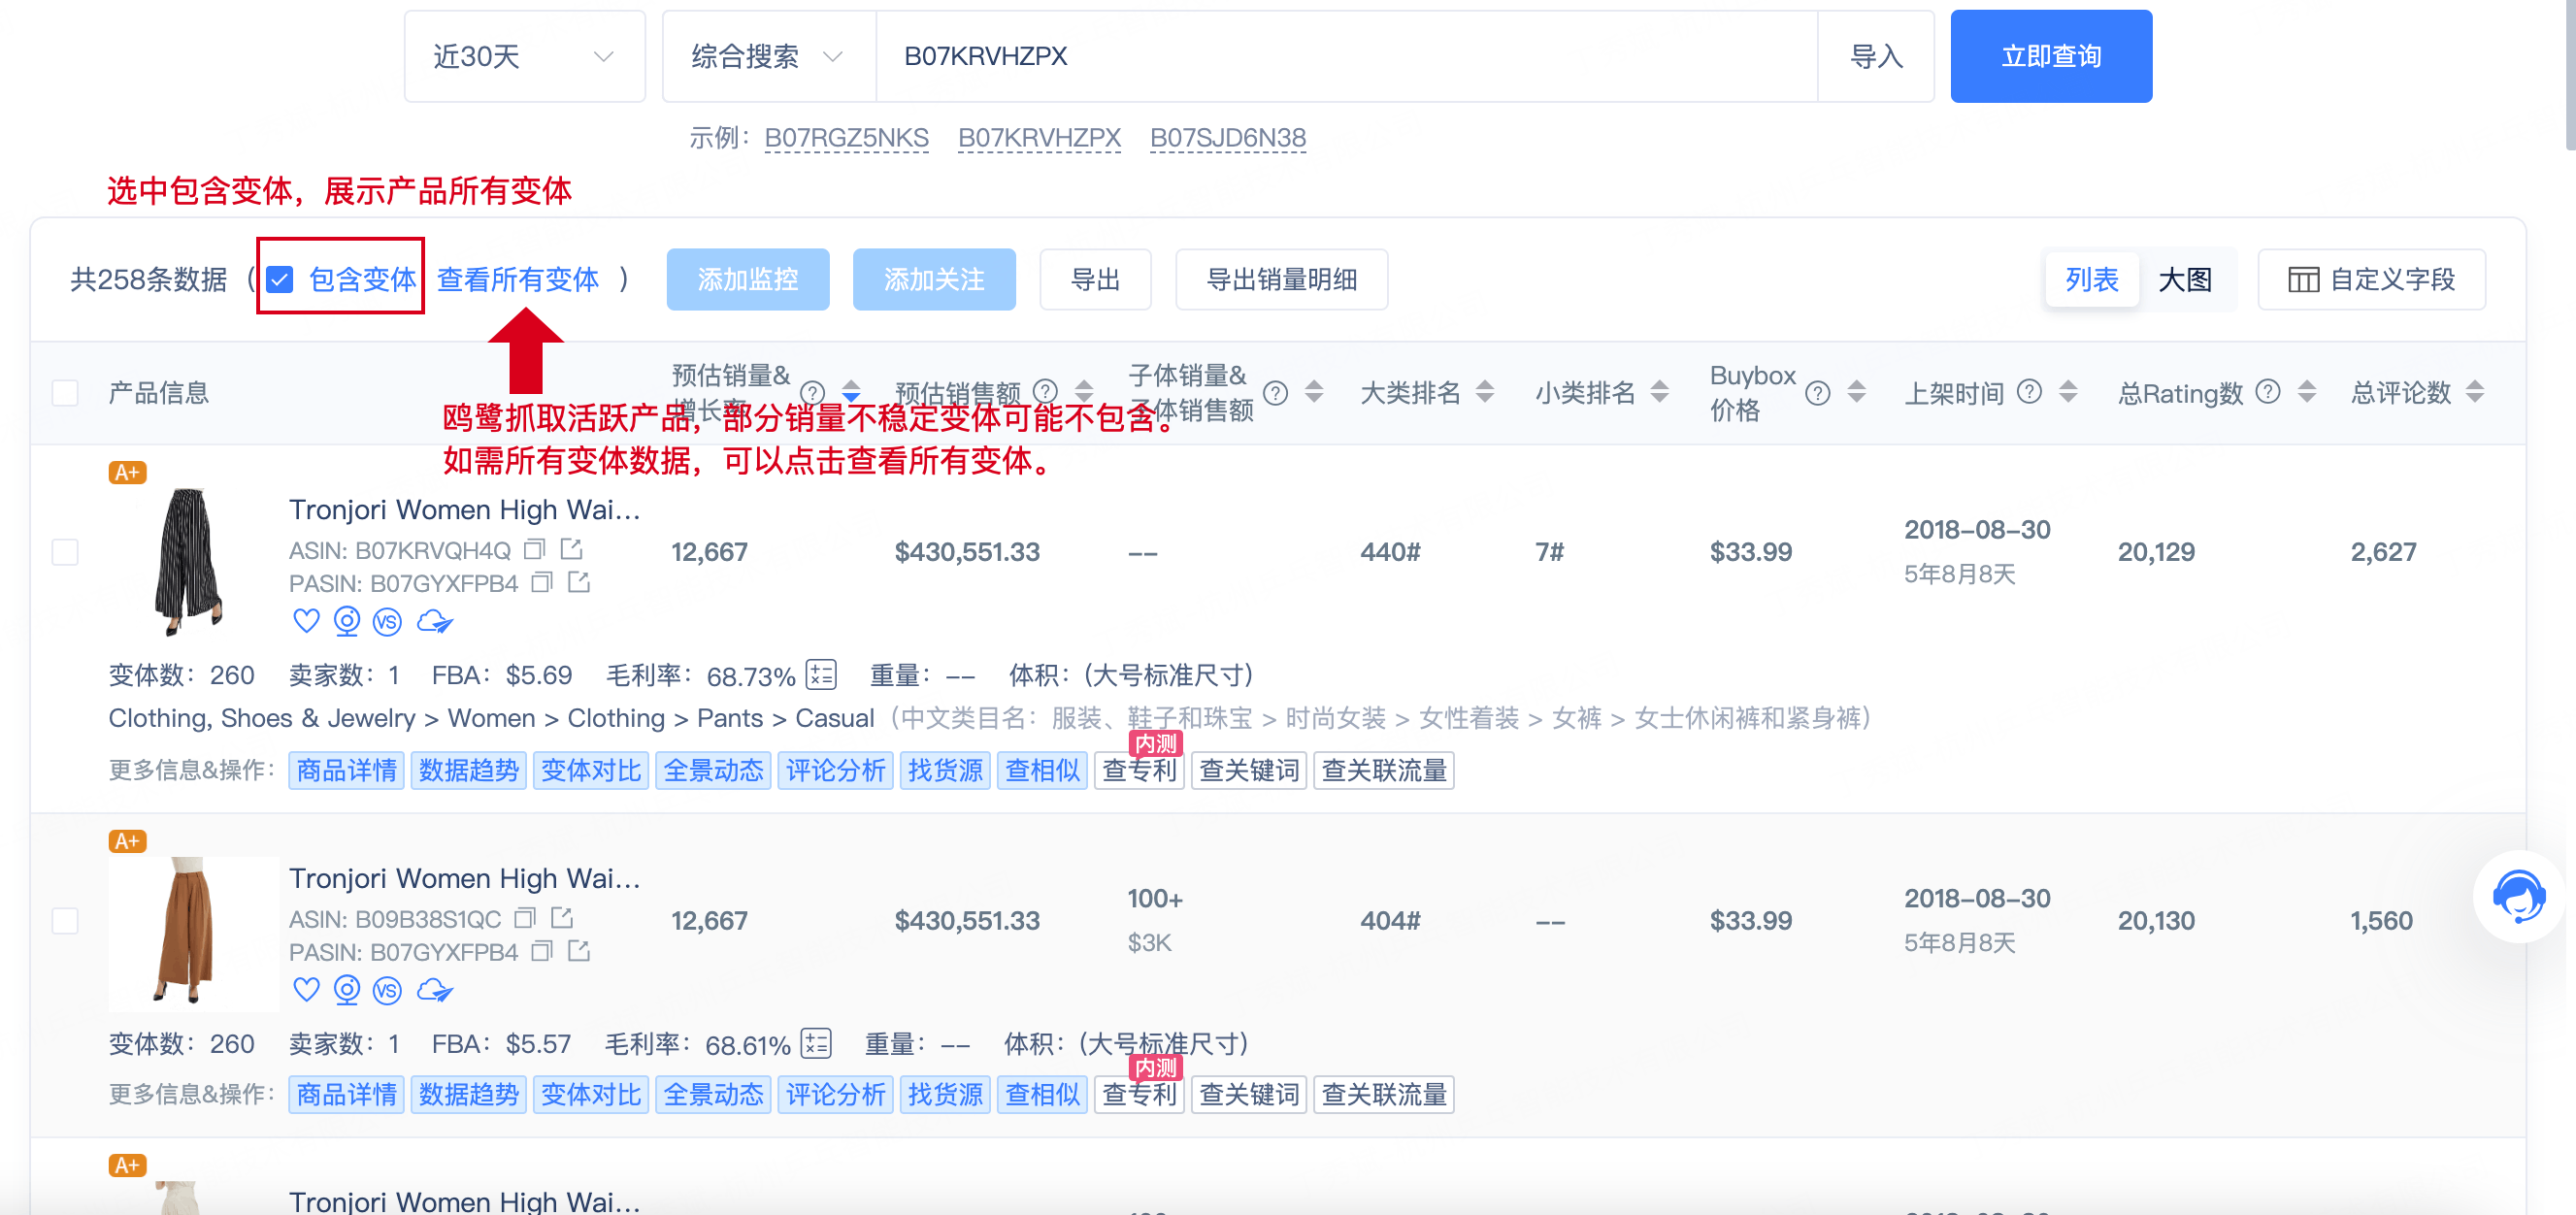Uncheck the 包含变体 checkbox
The image size is (2576, 1215).
pos(280,279)
